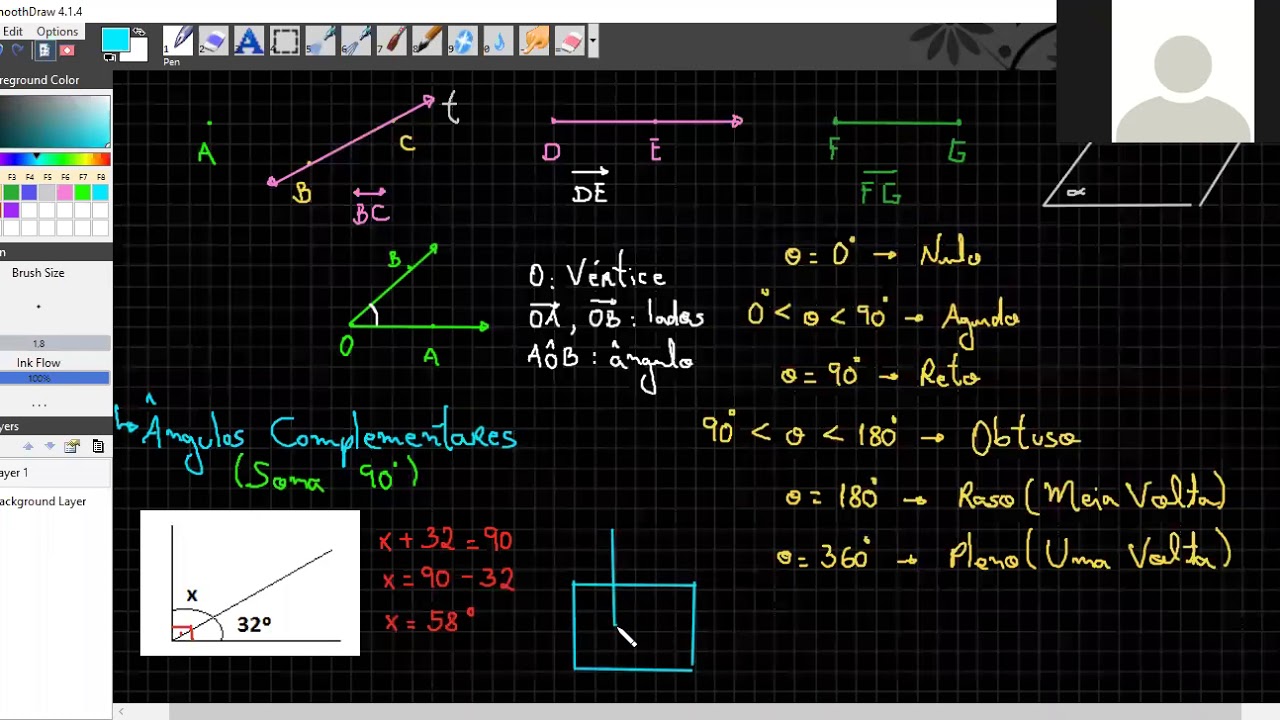Open the Edit menu

[12, 32]
